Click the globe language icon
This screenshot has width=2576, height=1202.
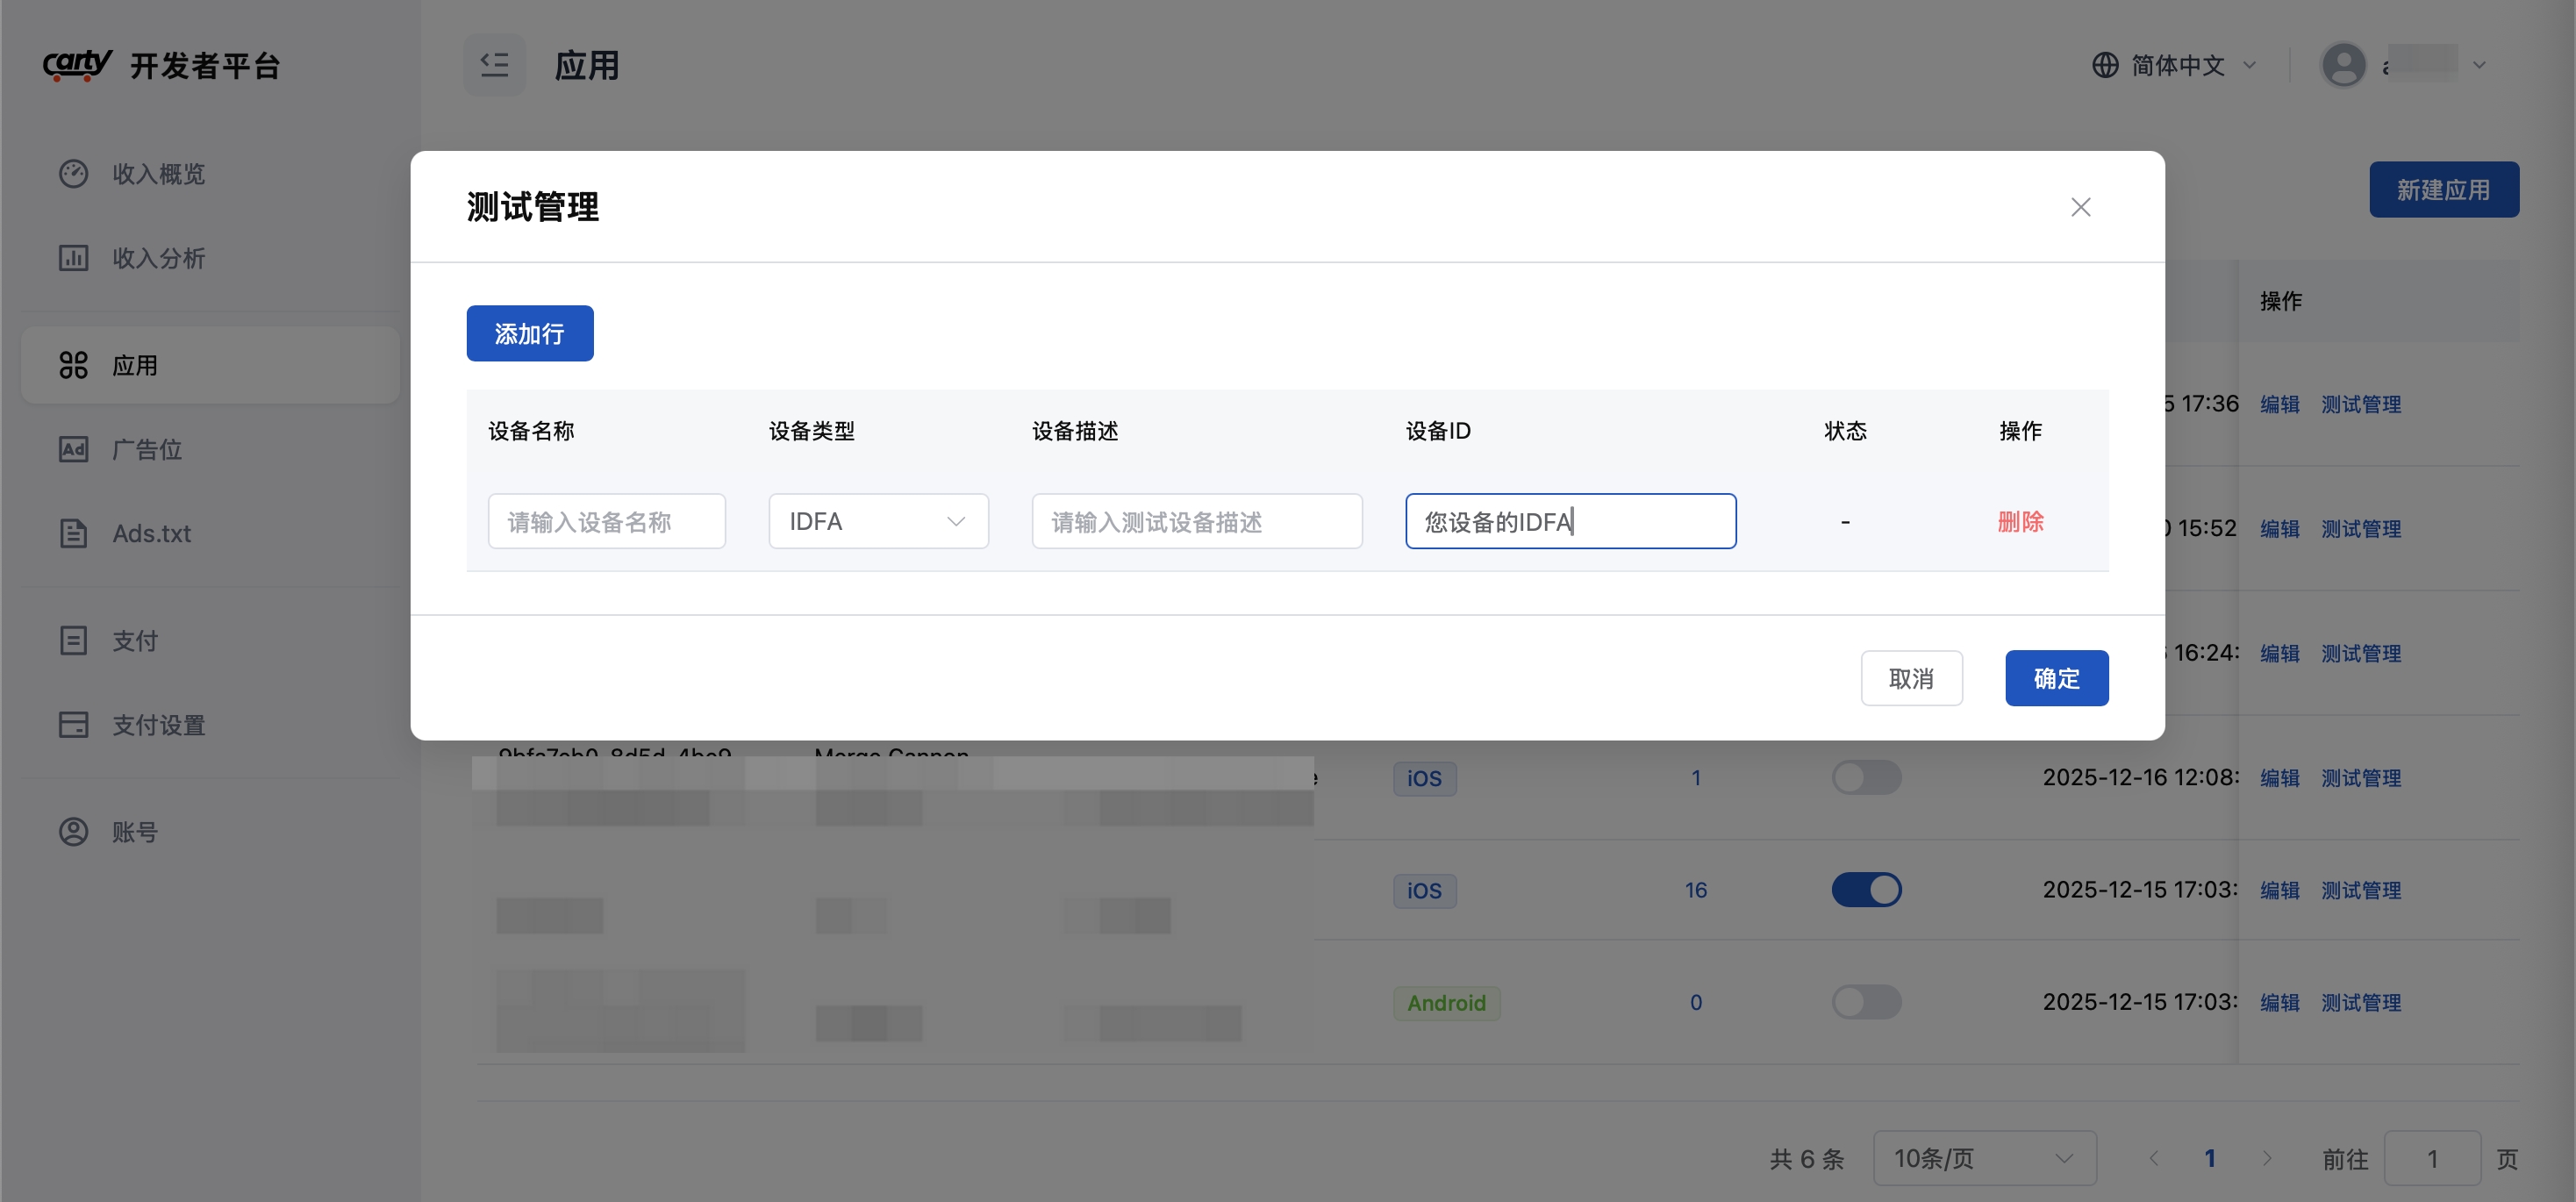coord(2105,65)
